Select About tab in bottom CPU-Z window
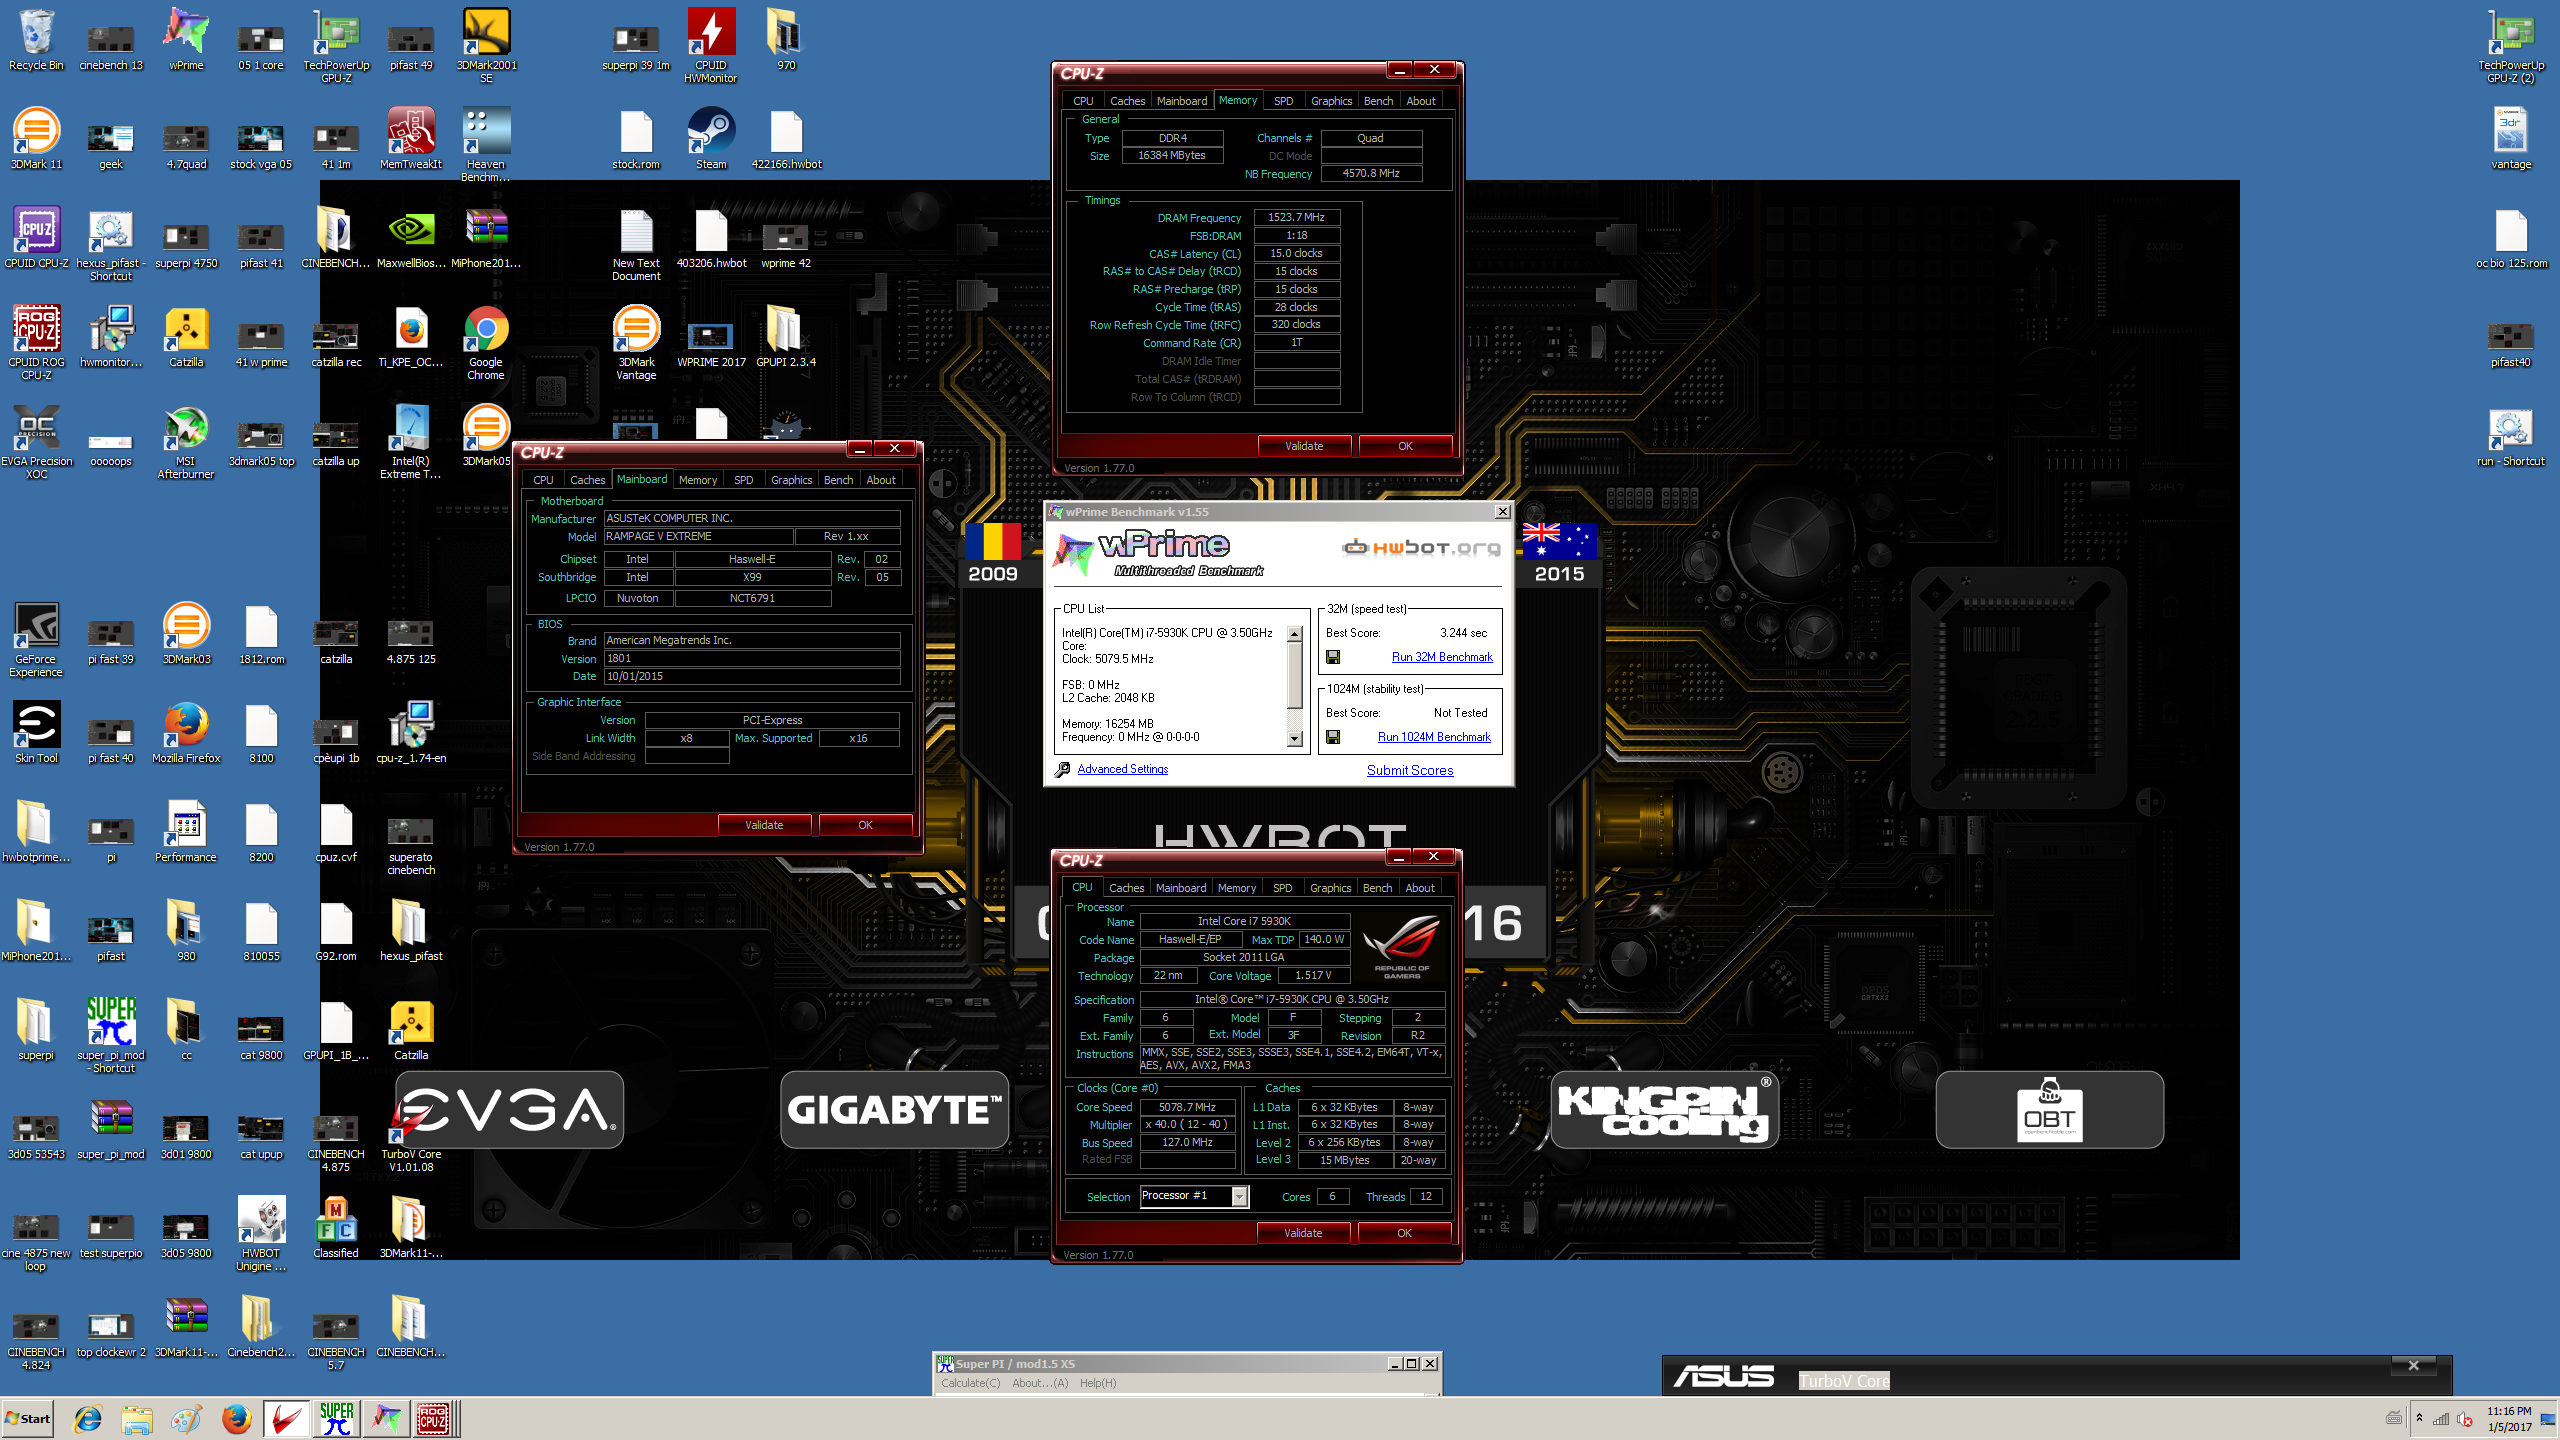Viewport: 2560px width, 1440px height. (x=1419, y=888)
